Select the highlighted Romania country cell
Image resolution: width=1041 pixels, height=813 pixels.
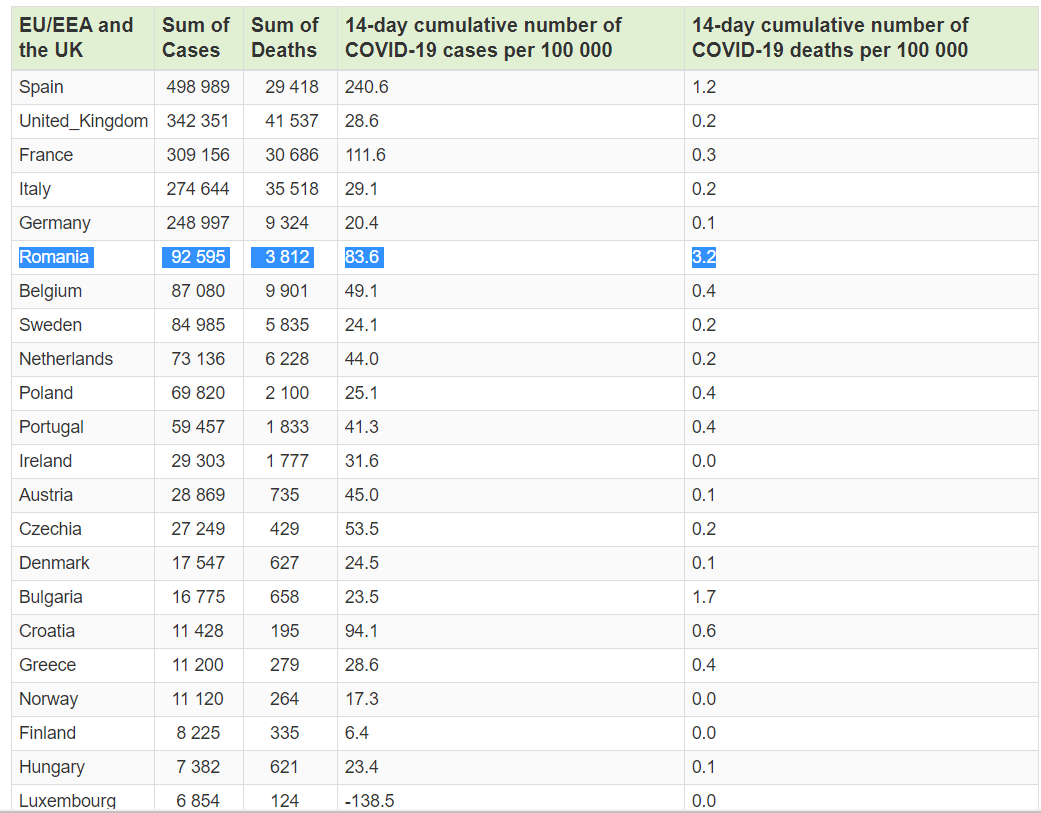[54, 257]
